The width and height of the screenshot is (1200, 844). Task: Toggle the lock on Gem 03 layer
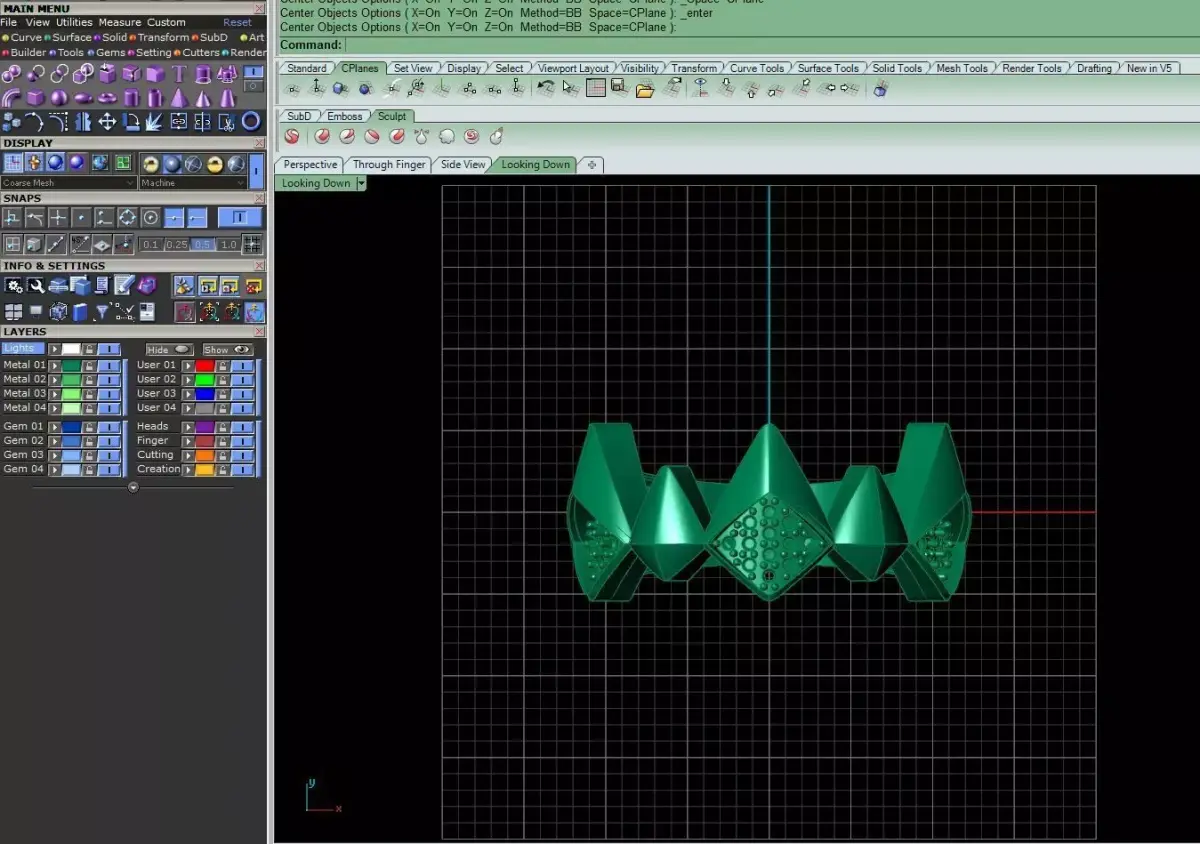coord(89,455)
